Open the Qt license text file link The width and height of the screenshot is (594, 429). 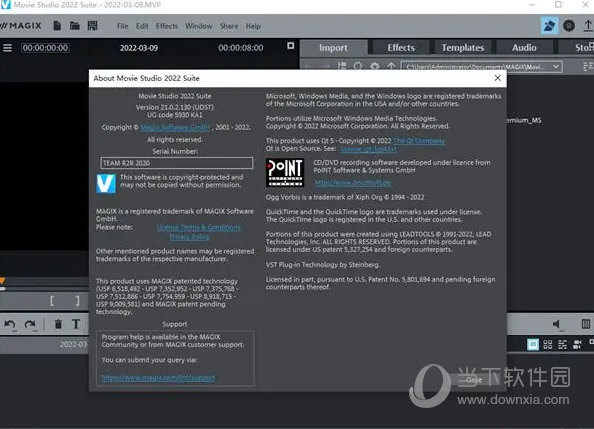coord(368,149)
